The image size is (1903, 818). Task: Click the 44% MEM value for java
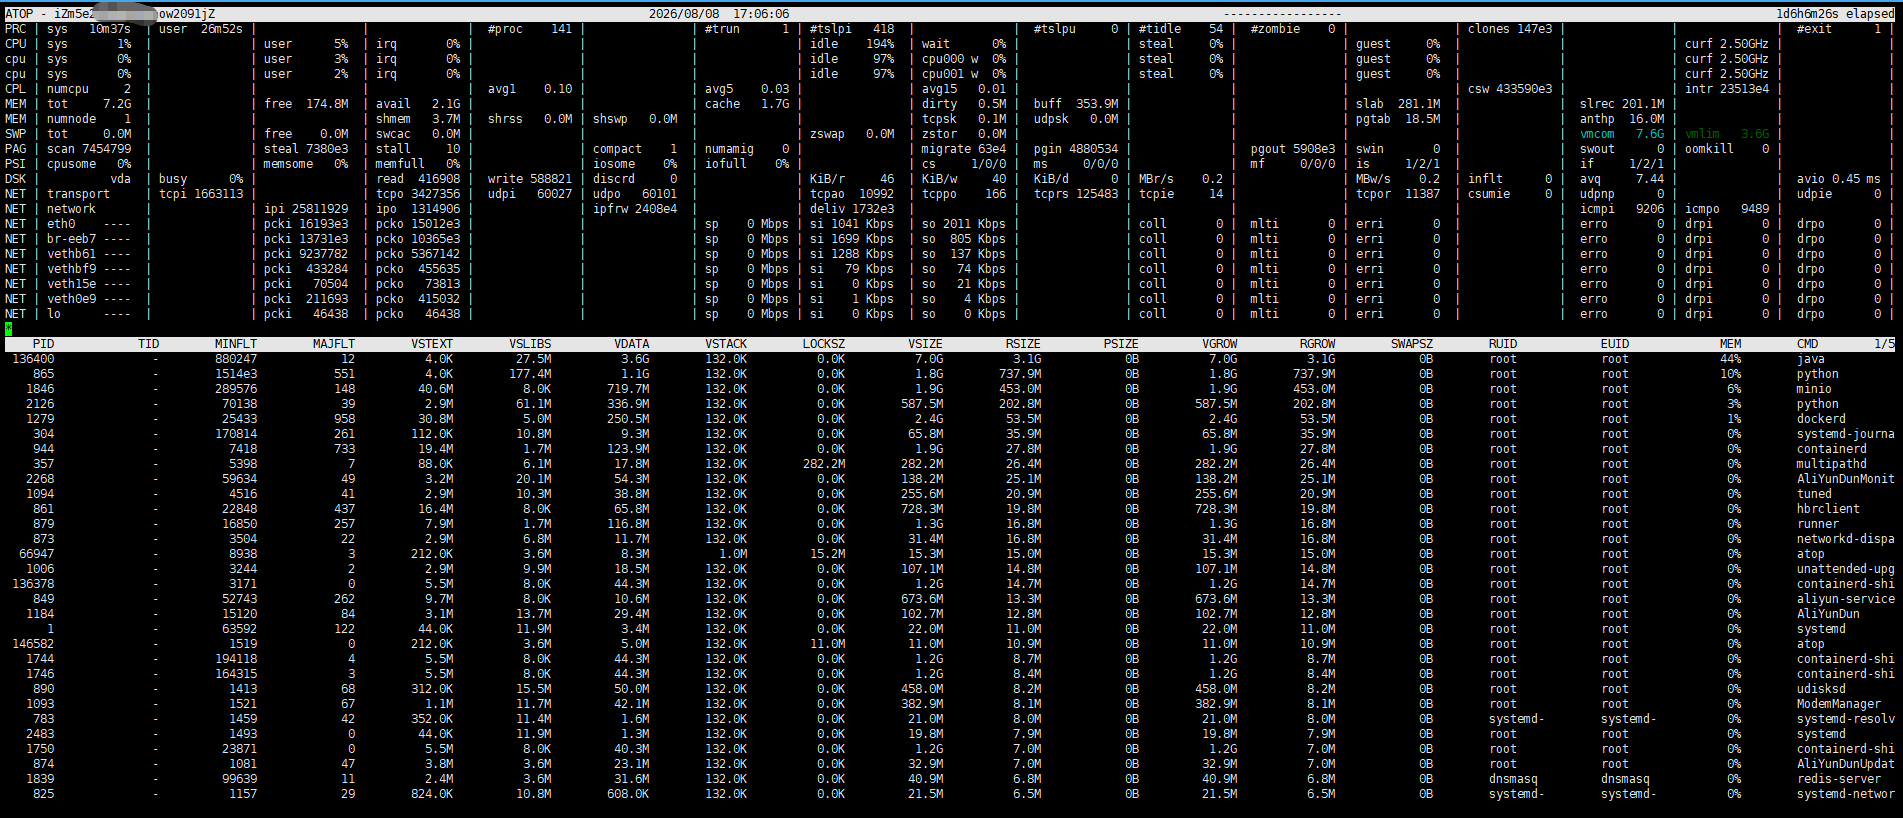1730,359
